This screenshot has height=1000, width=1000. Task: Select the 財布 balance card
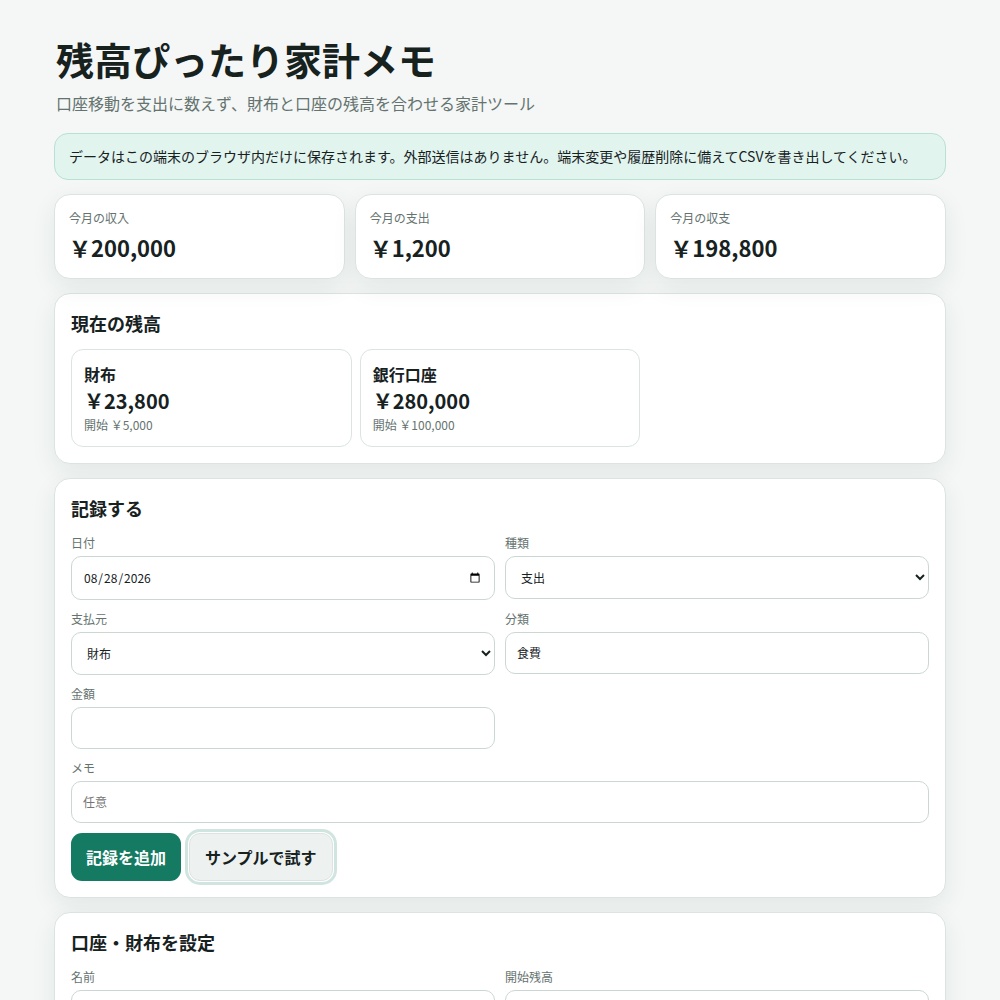[x=211, y=398]
